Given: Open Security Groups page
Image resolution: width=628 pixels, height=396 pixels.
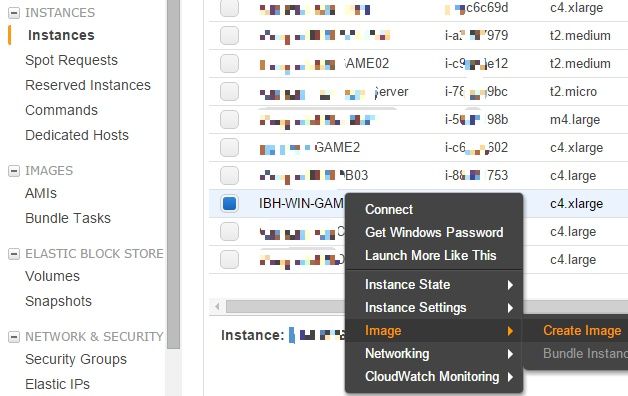Looking at the screenshot, I should click(x=76, y=359).
